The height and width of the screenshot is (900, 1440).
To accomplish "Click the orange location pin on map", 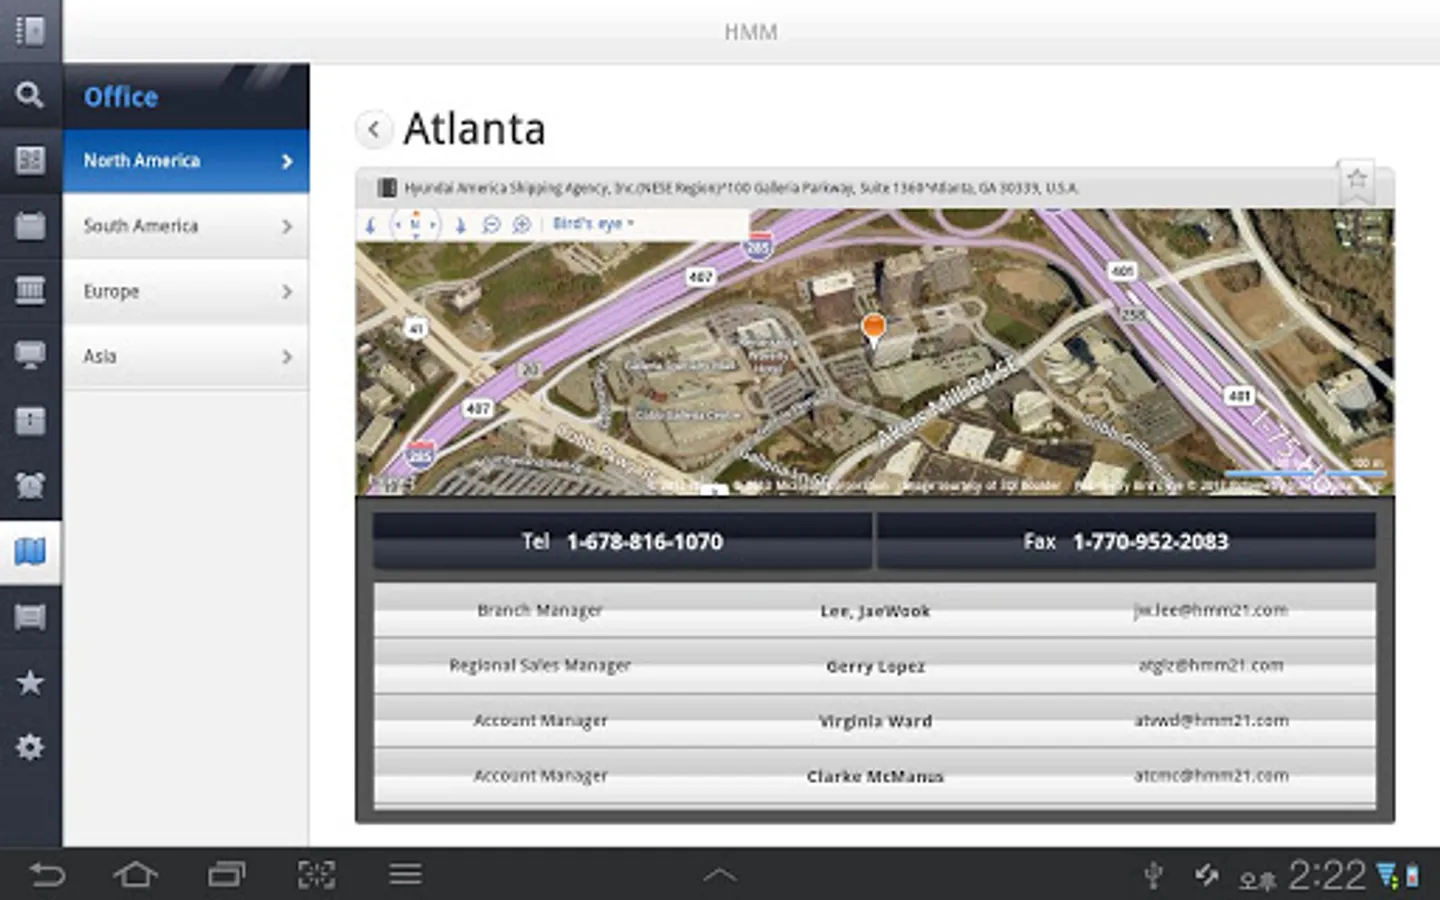I will (x=874, y=330).
